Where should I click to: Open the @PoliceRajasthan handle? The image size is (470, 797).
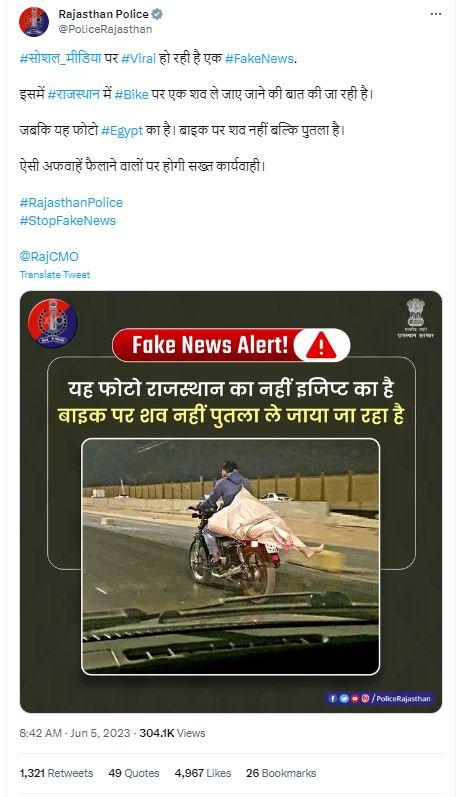pos(105,29)
